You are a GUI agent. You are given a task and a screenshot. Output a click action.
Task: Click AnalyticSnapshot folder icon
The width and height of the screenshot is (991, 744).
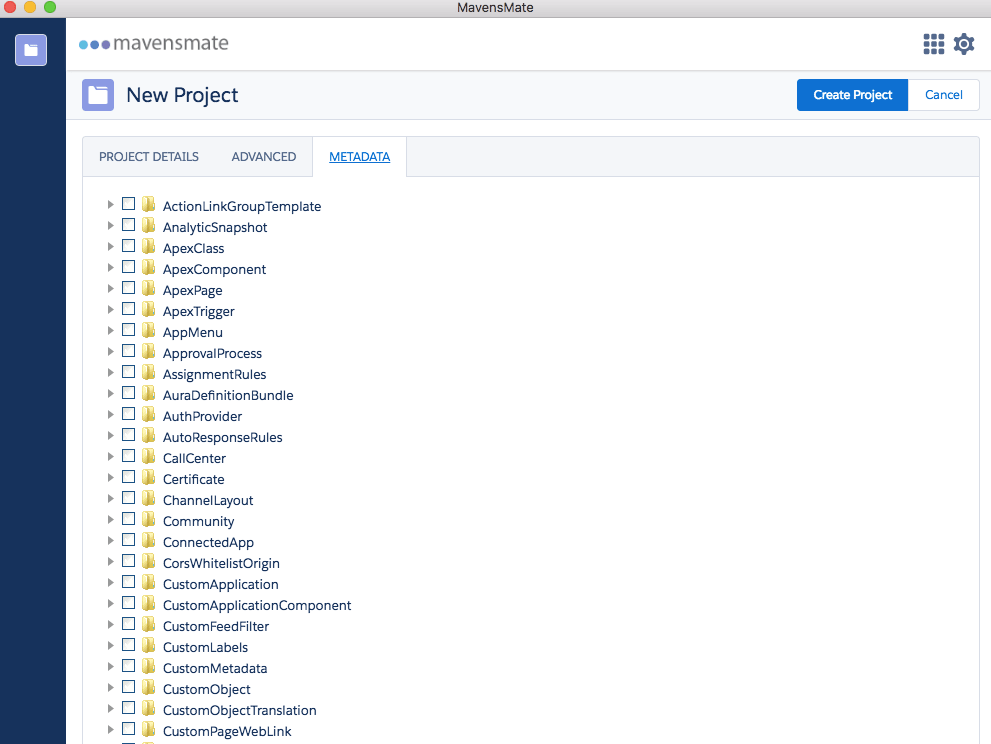coord(149,225)
